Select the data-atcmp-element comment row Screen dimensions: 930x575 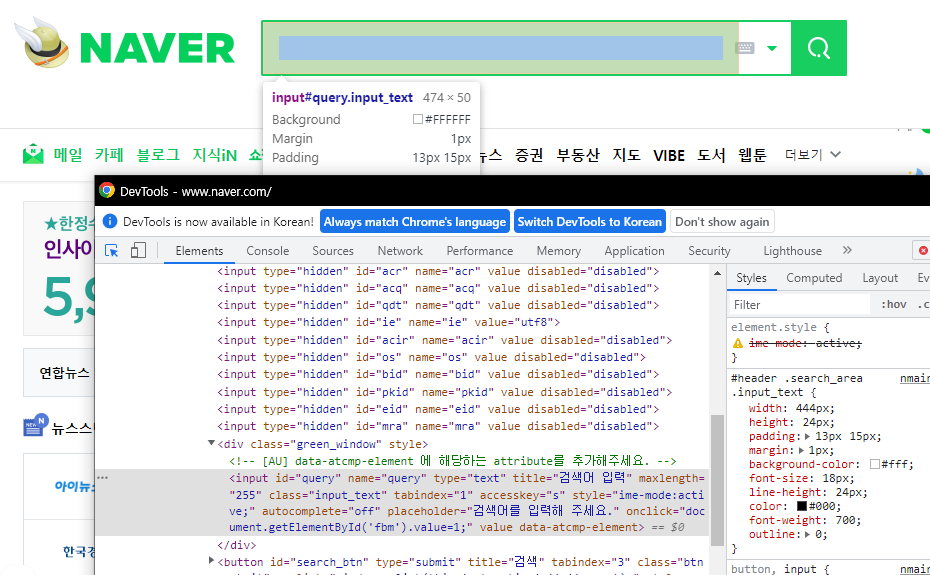click(453, 461)
